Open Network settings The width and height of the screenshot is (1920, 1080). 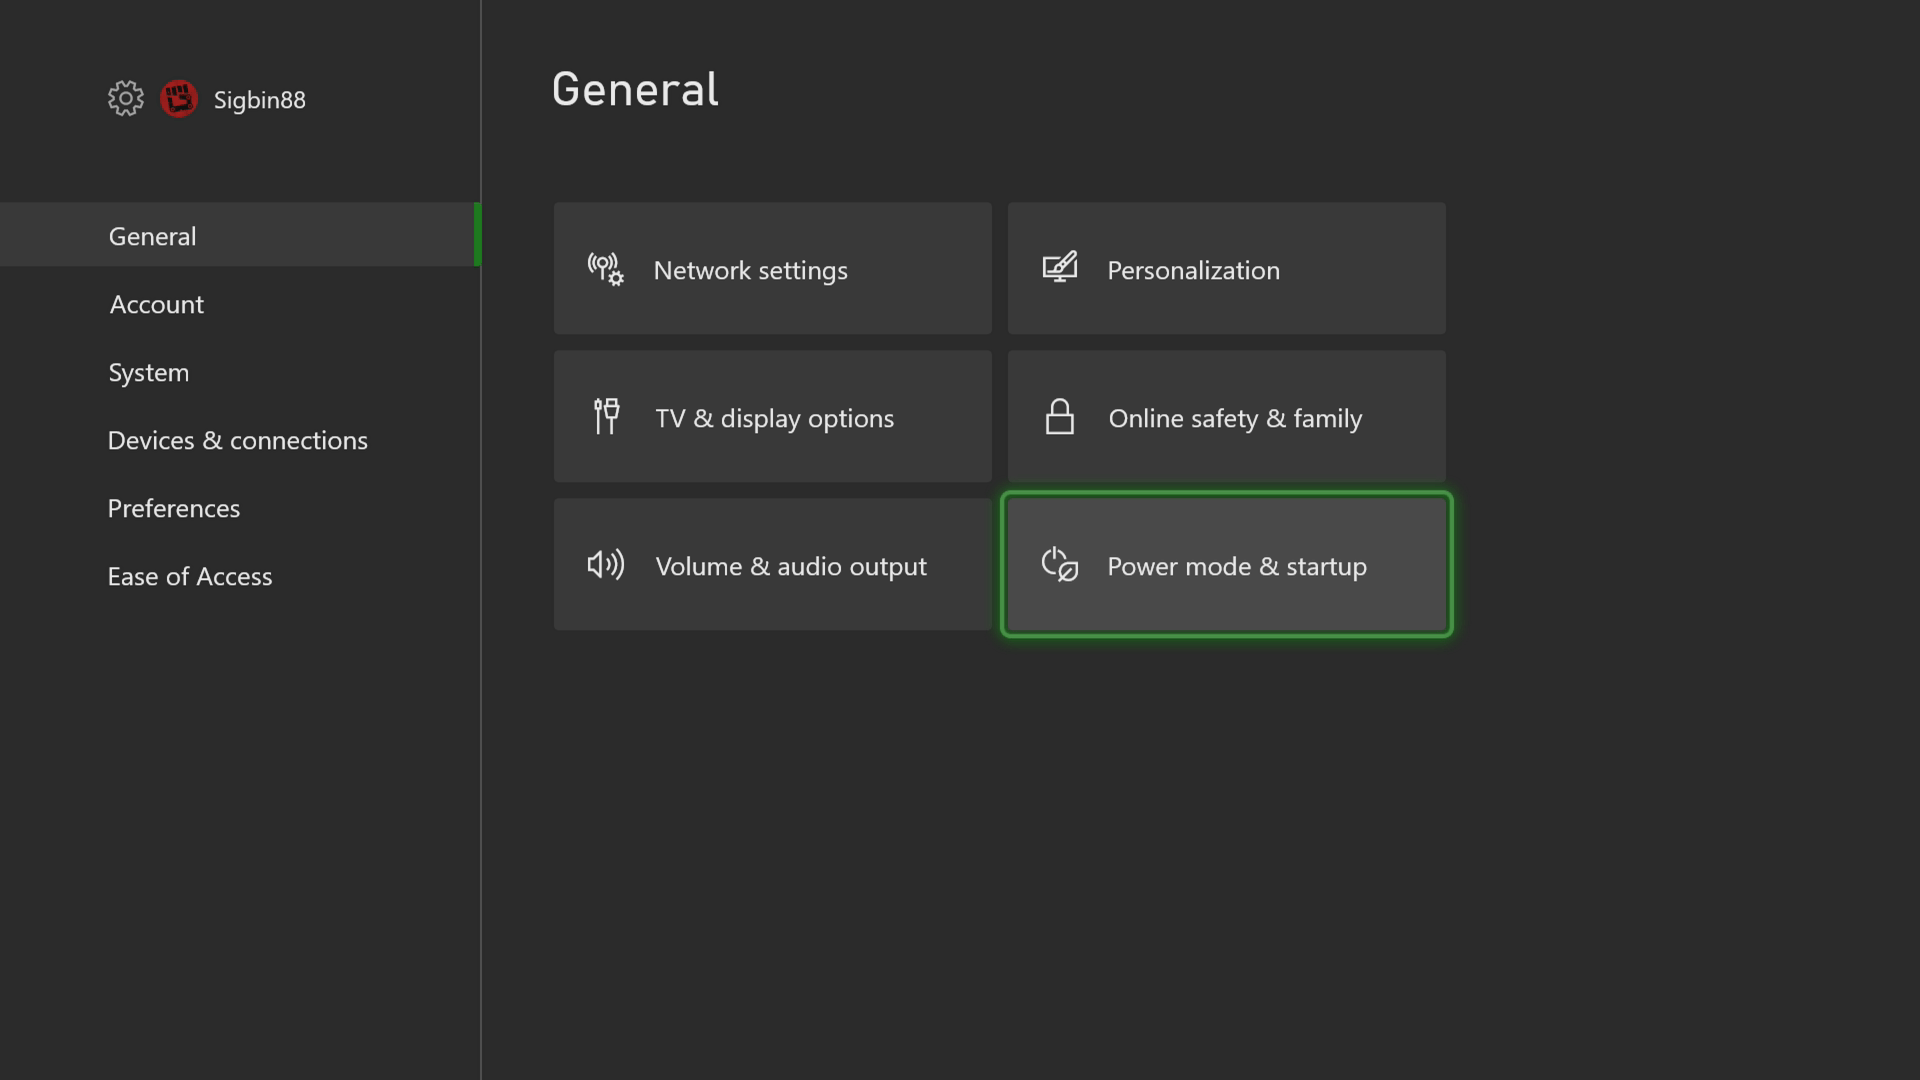tap(772, 268)
